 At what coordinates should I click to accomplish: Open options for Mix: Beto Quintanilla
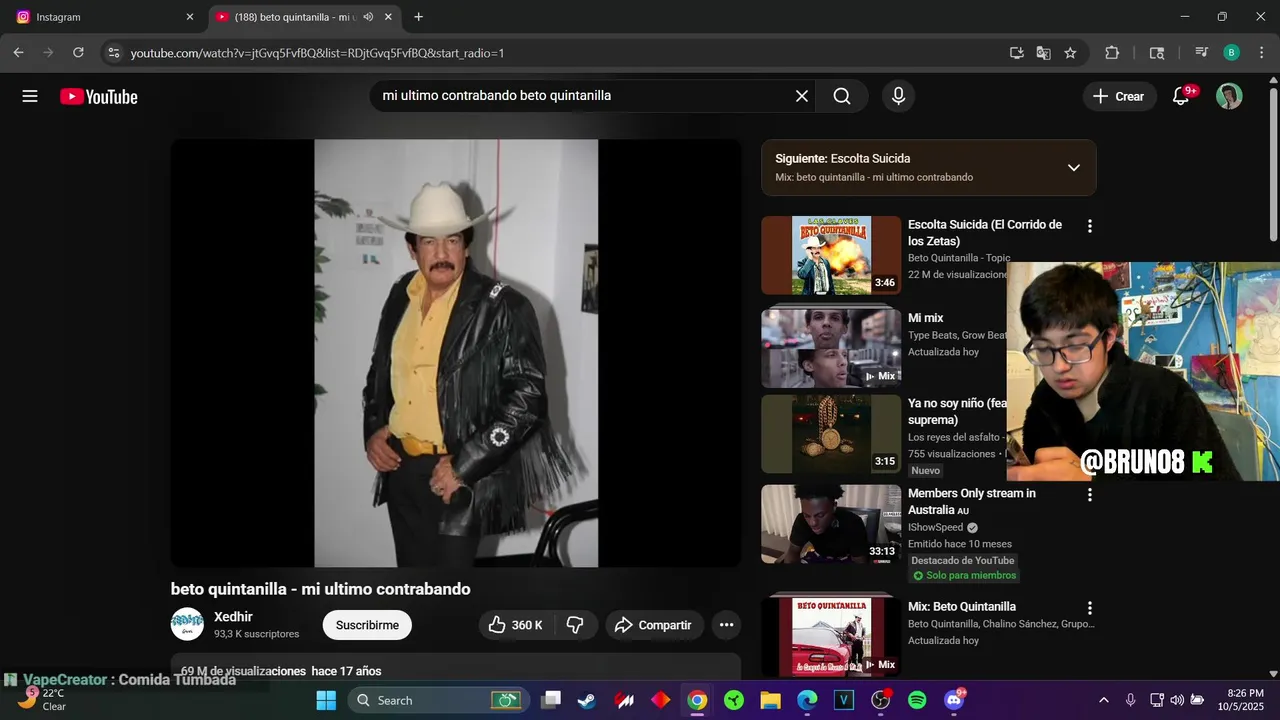pyautogui.click(x=1090, y=608)
